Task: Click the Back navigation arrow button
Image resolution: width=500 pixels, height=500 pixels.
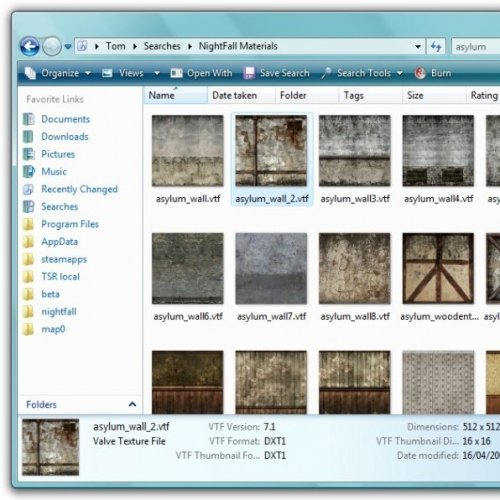Action: point(30,46)
